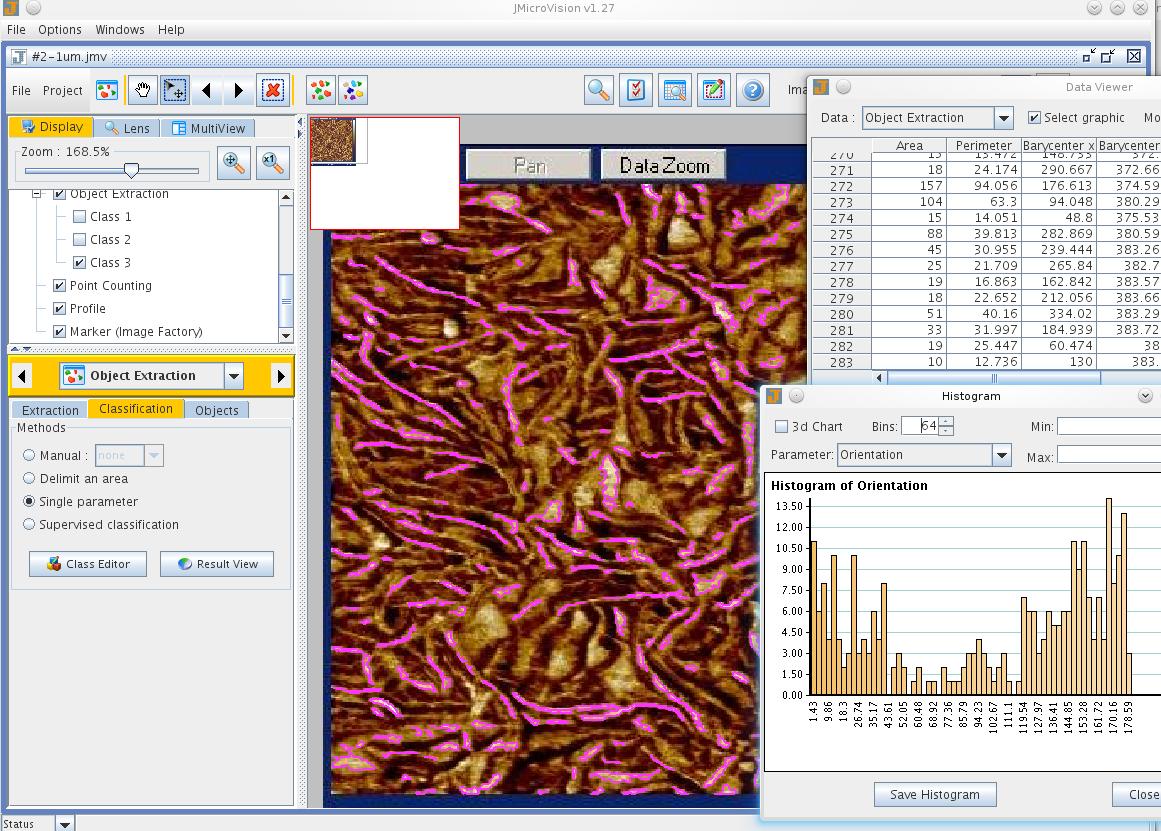The height and width of the screenshot is (831, 1161).
Task: Toggle the 3d Chart checkbox
Action: (x=782, y=426)
